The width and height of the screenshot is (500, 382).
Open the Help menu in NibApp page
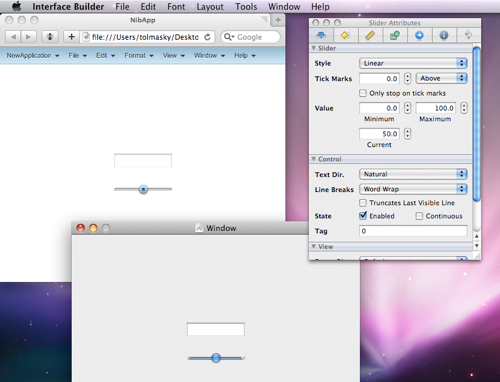point(245,55)
